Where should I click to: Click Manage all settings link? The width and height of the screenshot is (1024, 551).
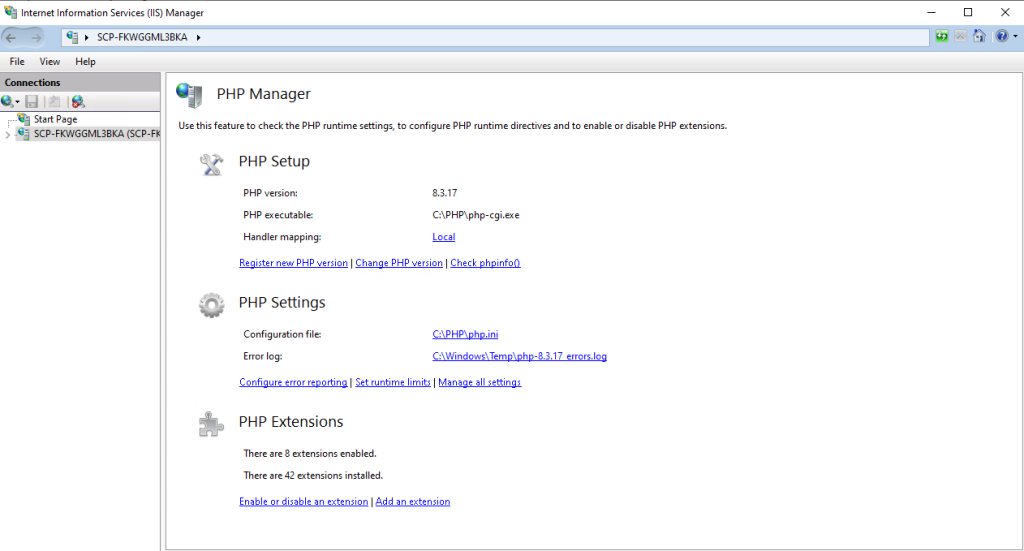[x=479, y=383]
